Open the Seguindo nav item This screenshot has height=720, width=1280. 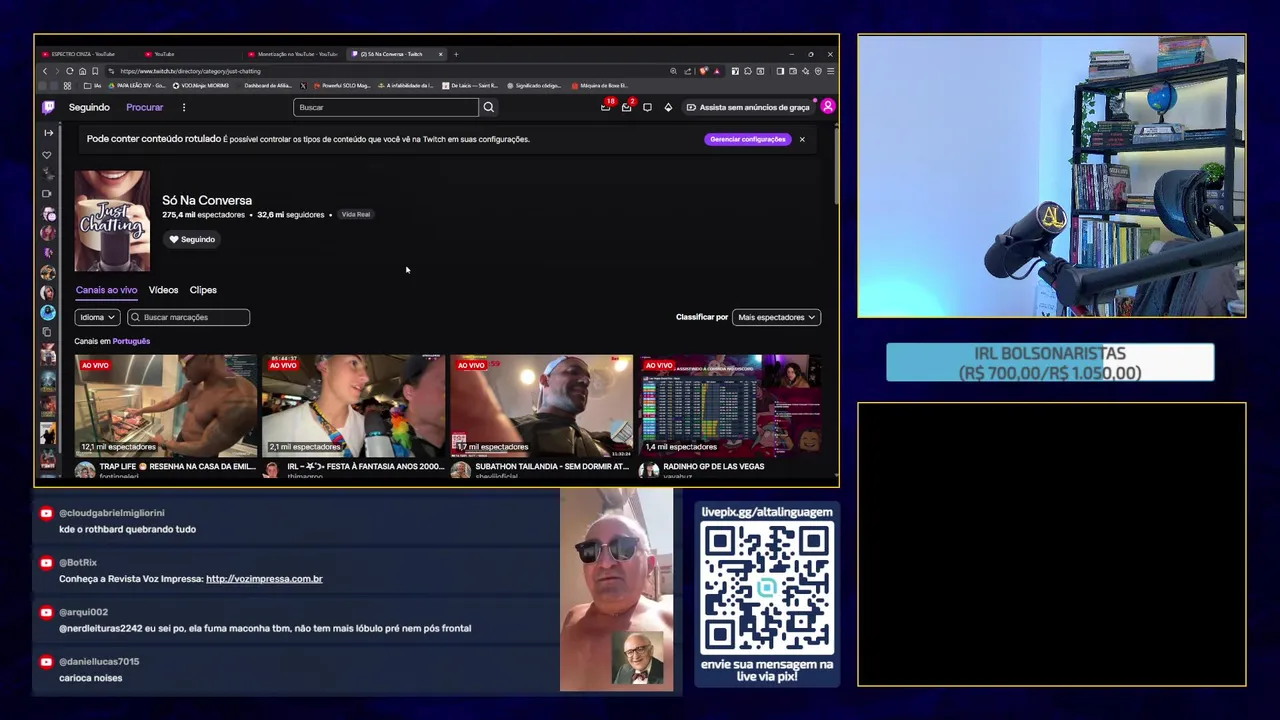coord(89,107)
